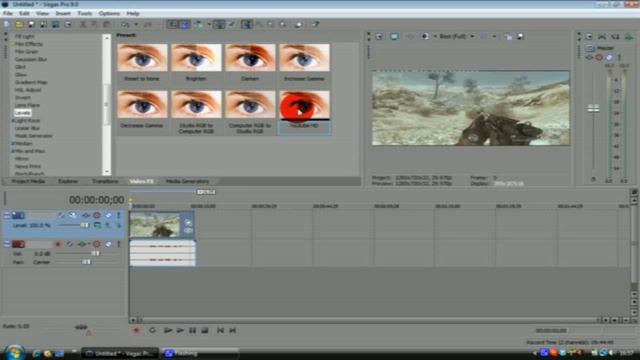Click the Open project folder icon

tap(19, 24)
